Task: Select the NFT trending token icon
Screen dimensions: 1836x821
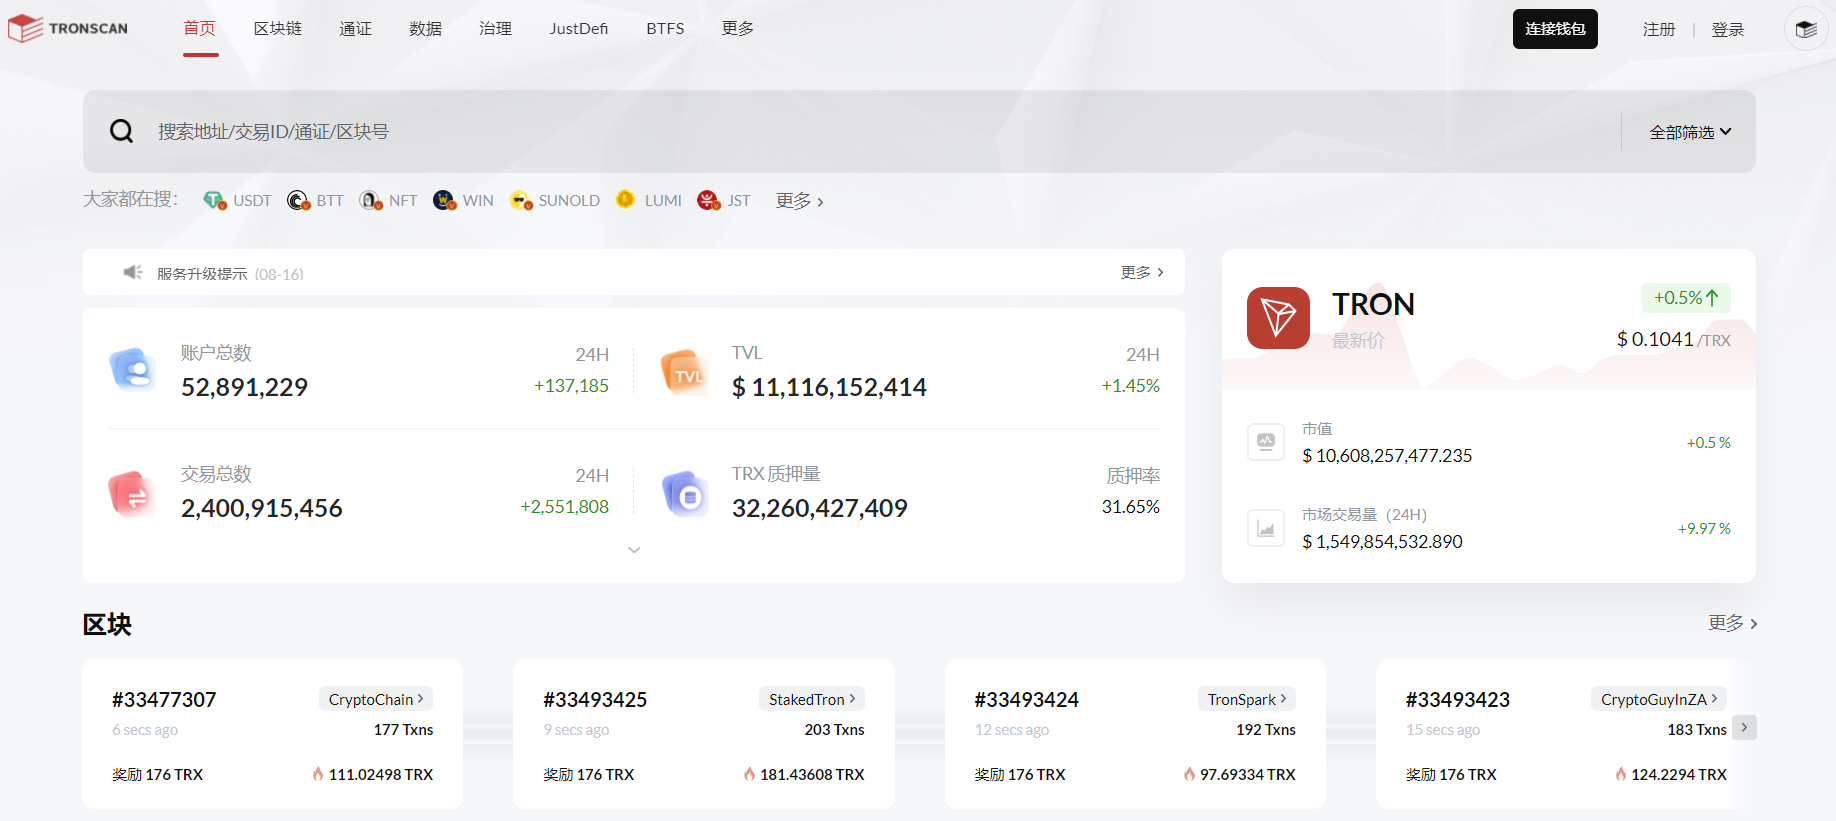Action: (x=371, y=200)
